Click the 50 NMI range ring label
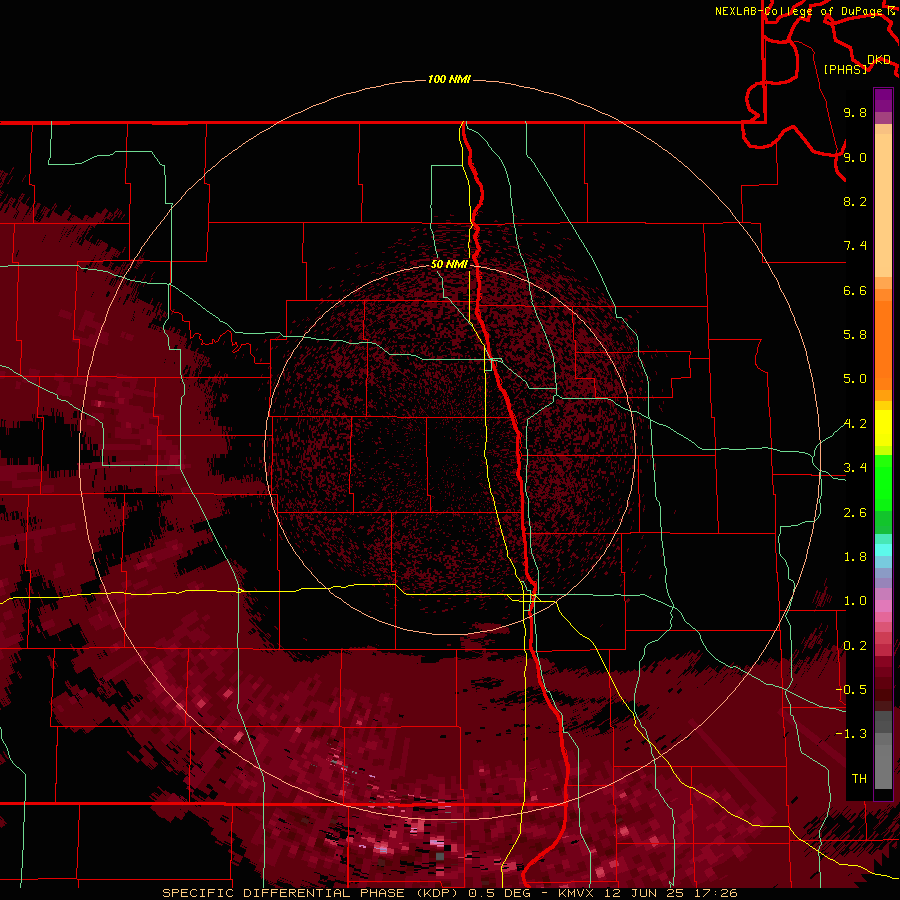 [449, 264]
